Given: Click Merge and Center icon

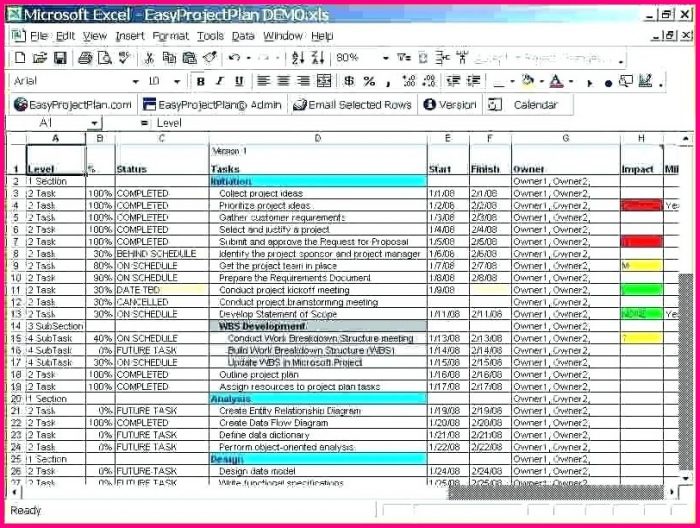Looking at the screenshot, I should (324, 81).
